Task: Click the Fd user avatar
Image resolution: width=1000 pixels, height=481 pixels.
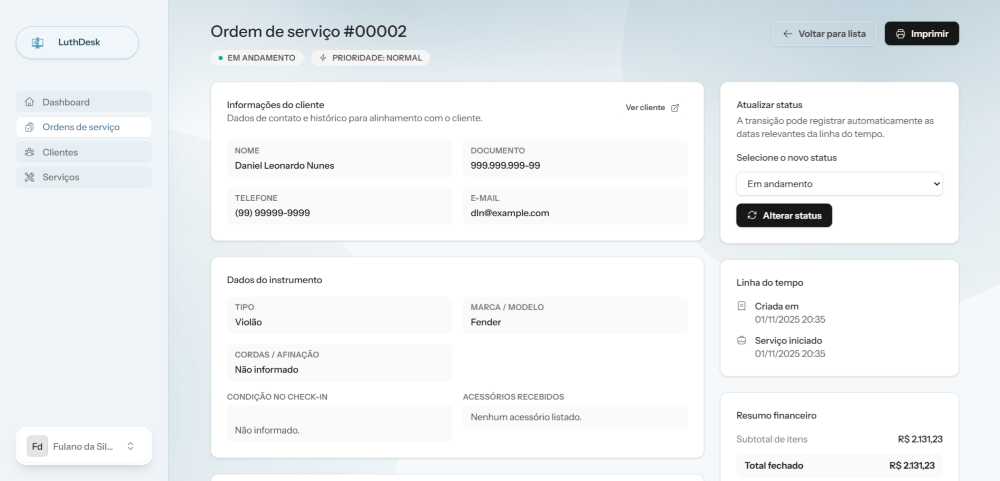Action: 37,447
